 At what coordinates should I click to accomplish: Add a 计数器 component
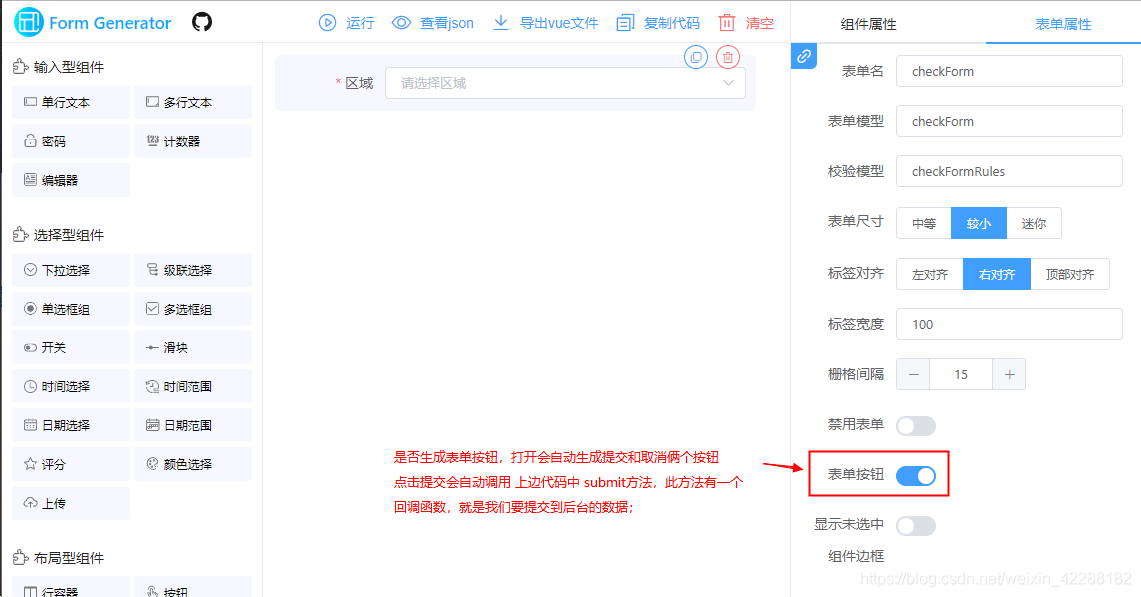pyautogui.click(x=193, y=141)
